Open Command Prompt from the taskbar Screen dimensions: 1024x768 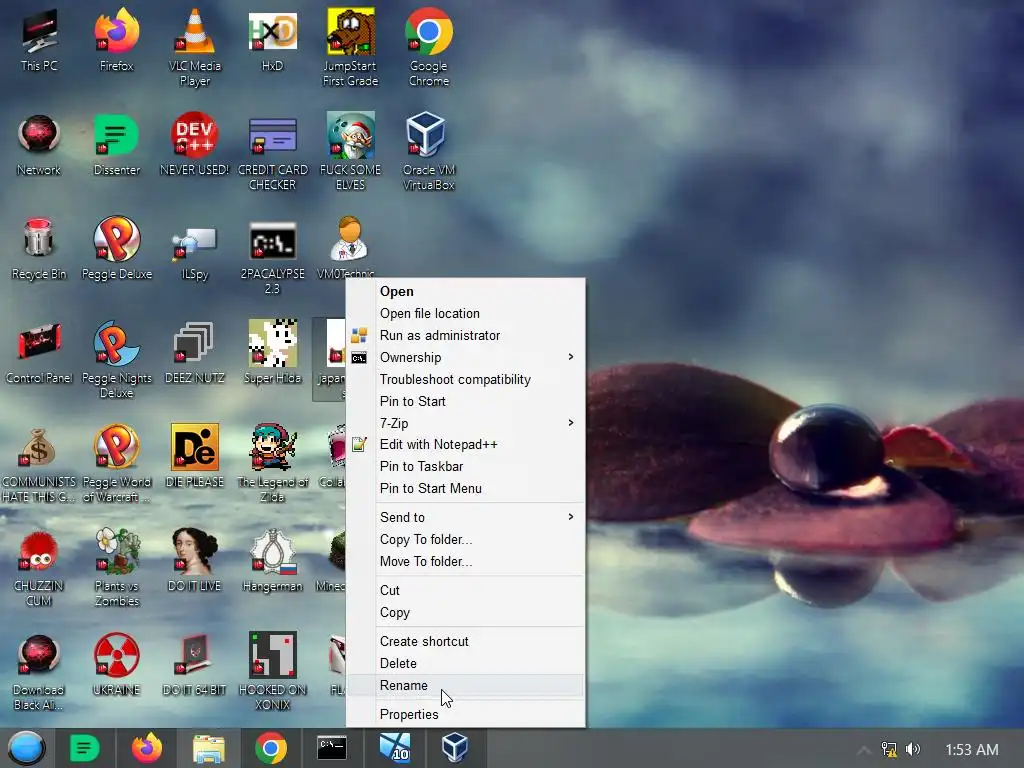(332, 748)
